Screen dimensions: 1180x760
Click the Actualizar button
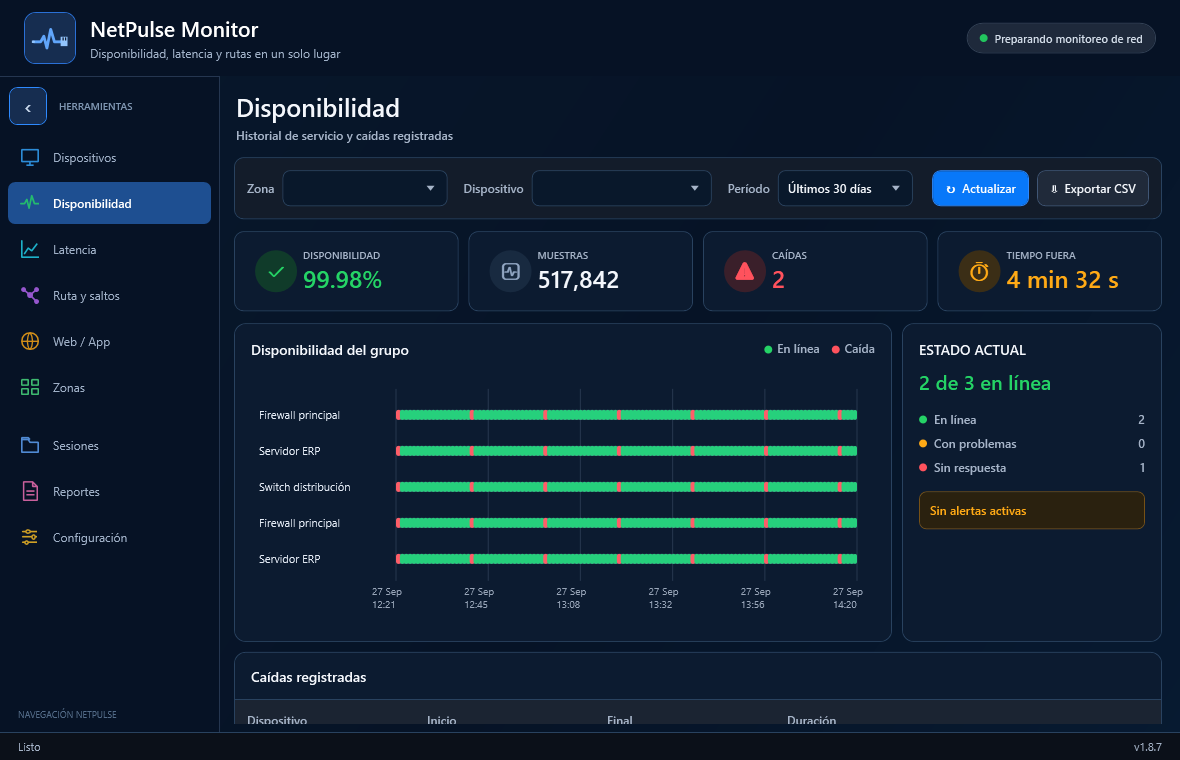[981, 188]
